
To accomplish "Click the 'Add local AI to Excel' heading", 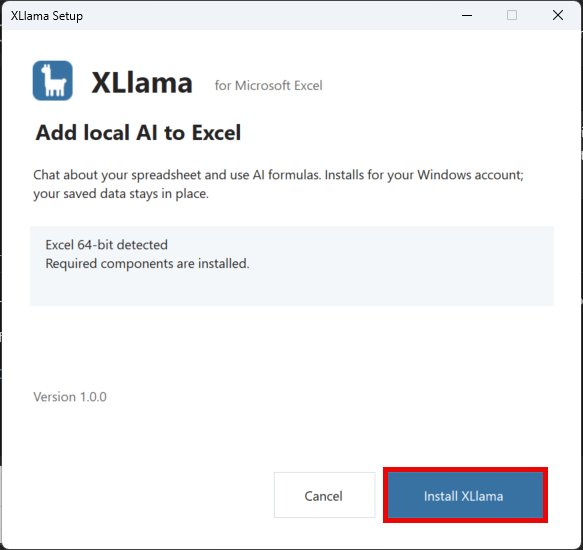I will point(138,132).
